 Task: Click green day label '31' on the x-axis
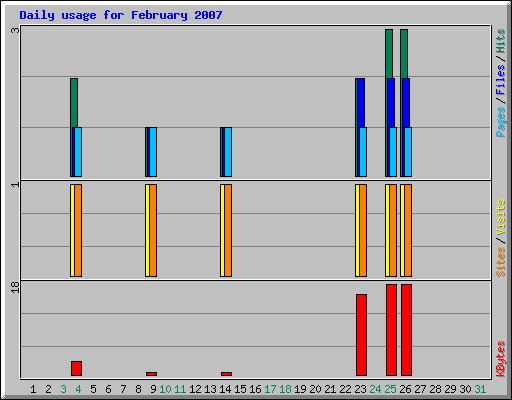coord(480,389)
